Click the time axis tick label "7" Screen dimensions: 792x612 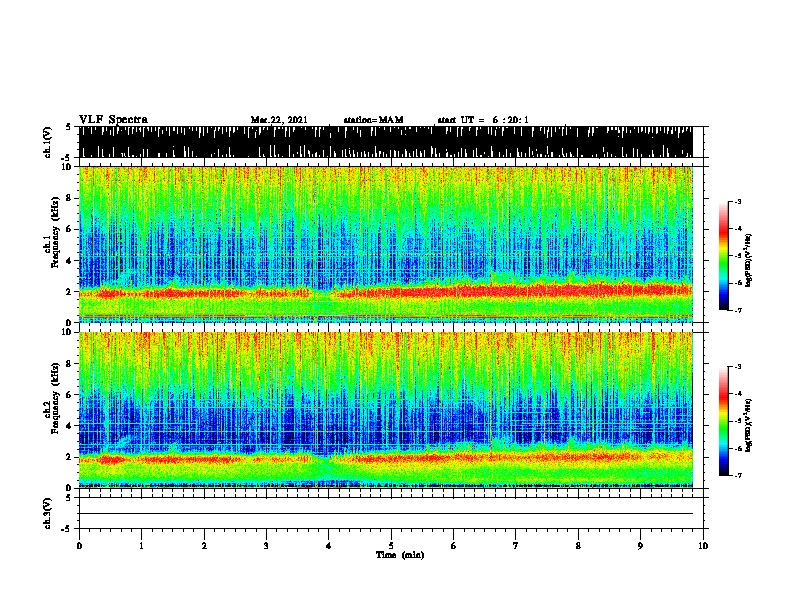pyautogui.click(x=516, y=546)
